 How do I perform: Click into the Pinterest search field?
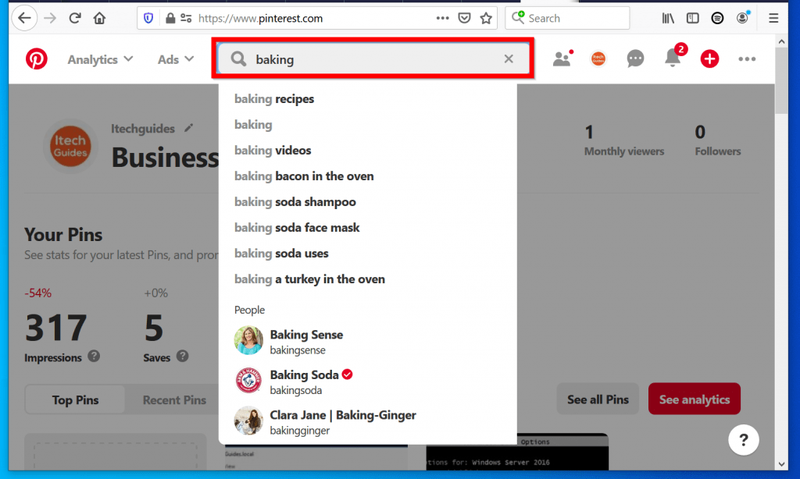click(x=373, y=59)
